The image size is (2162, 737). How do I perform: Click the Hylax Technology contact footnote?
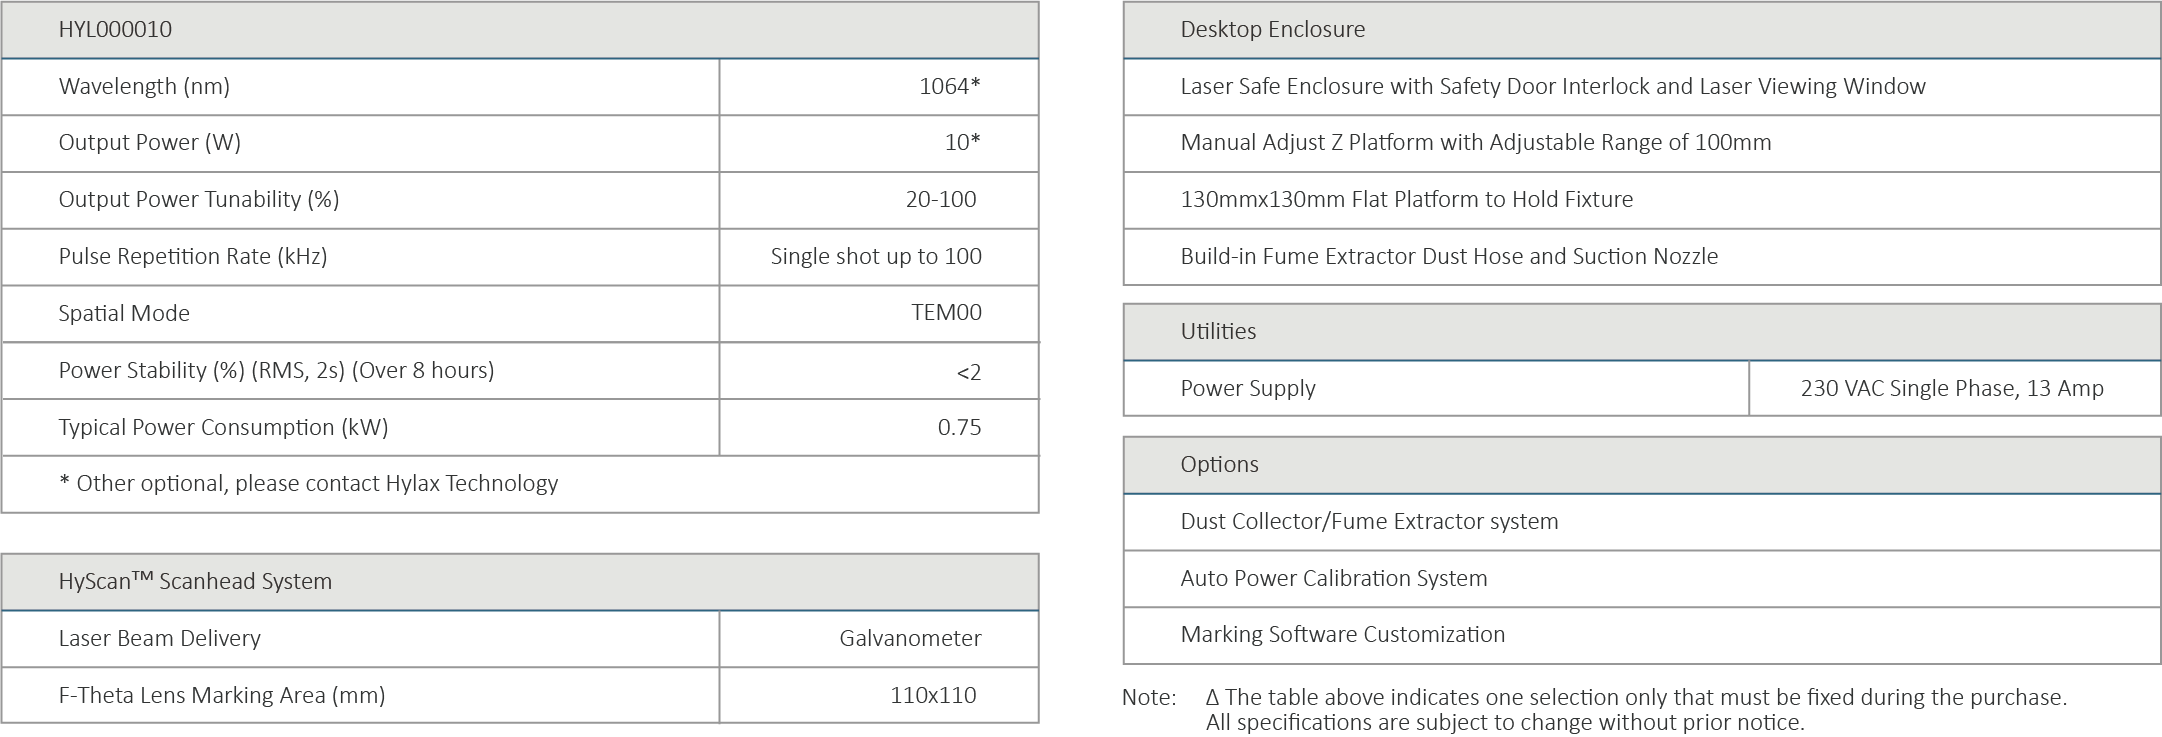click(308, 483)
